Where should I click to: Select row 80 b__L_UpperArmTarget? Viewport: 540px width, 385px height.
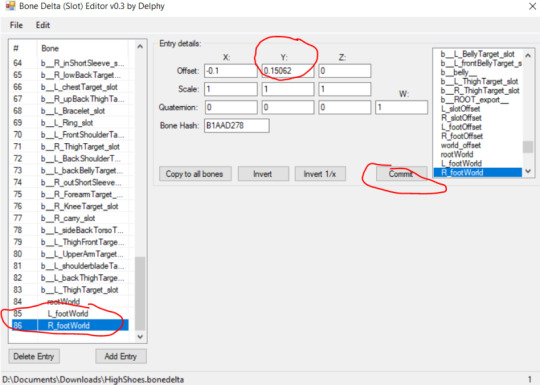[70, 254]
